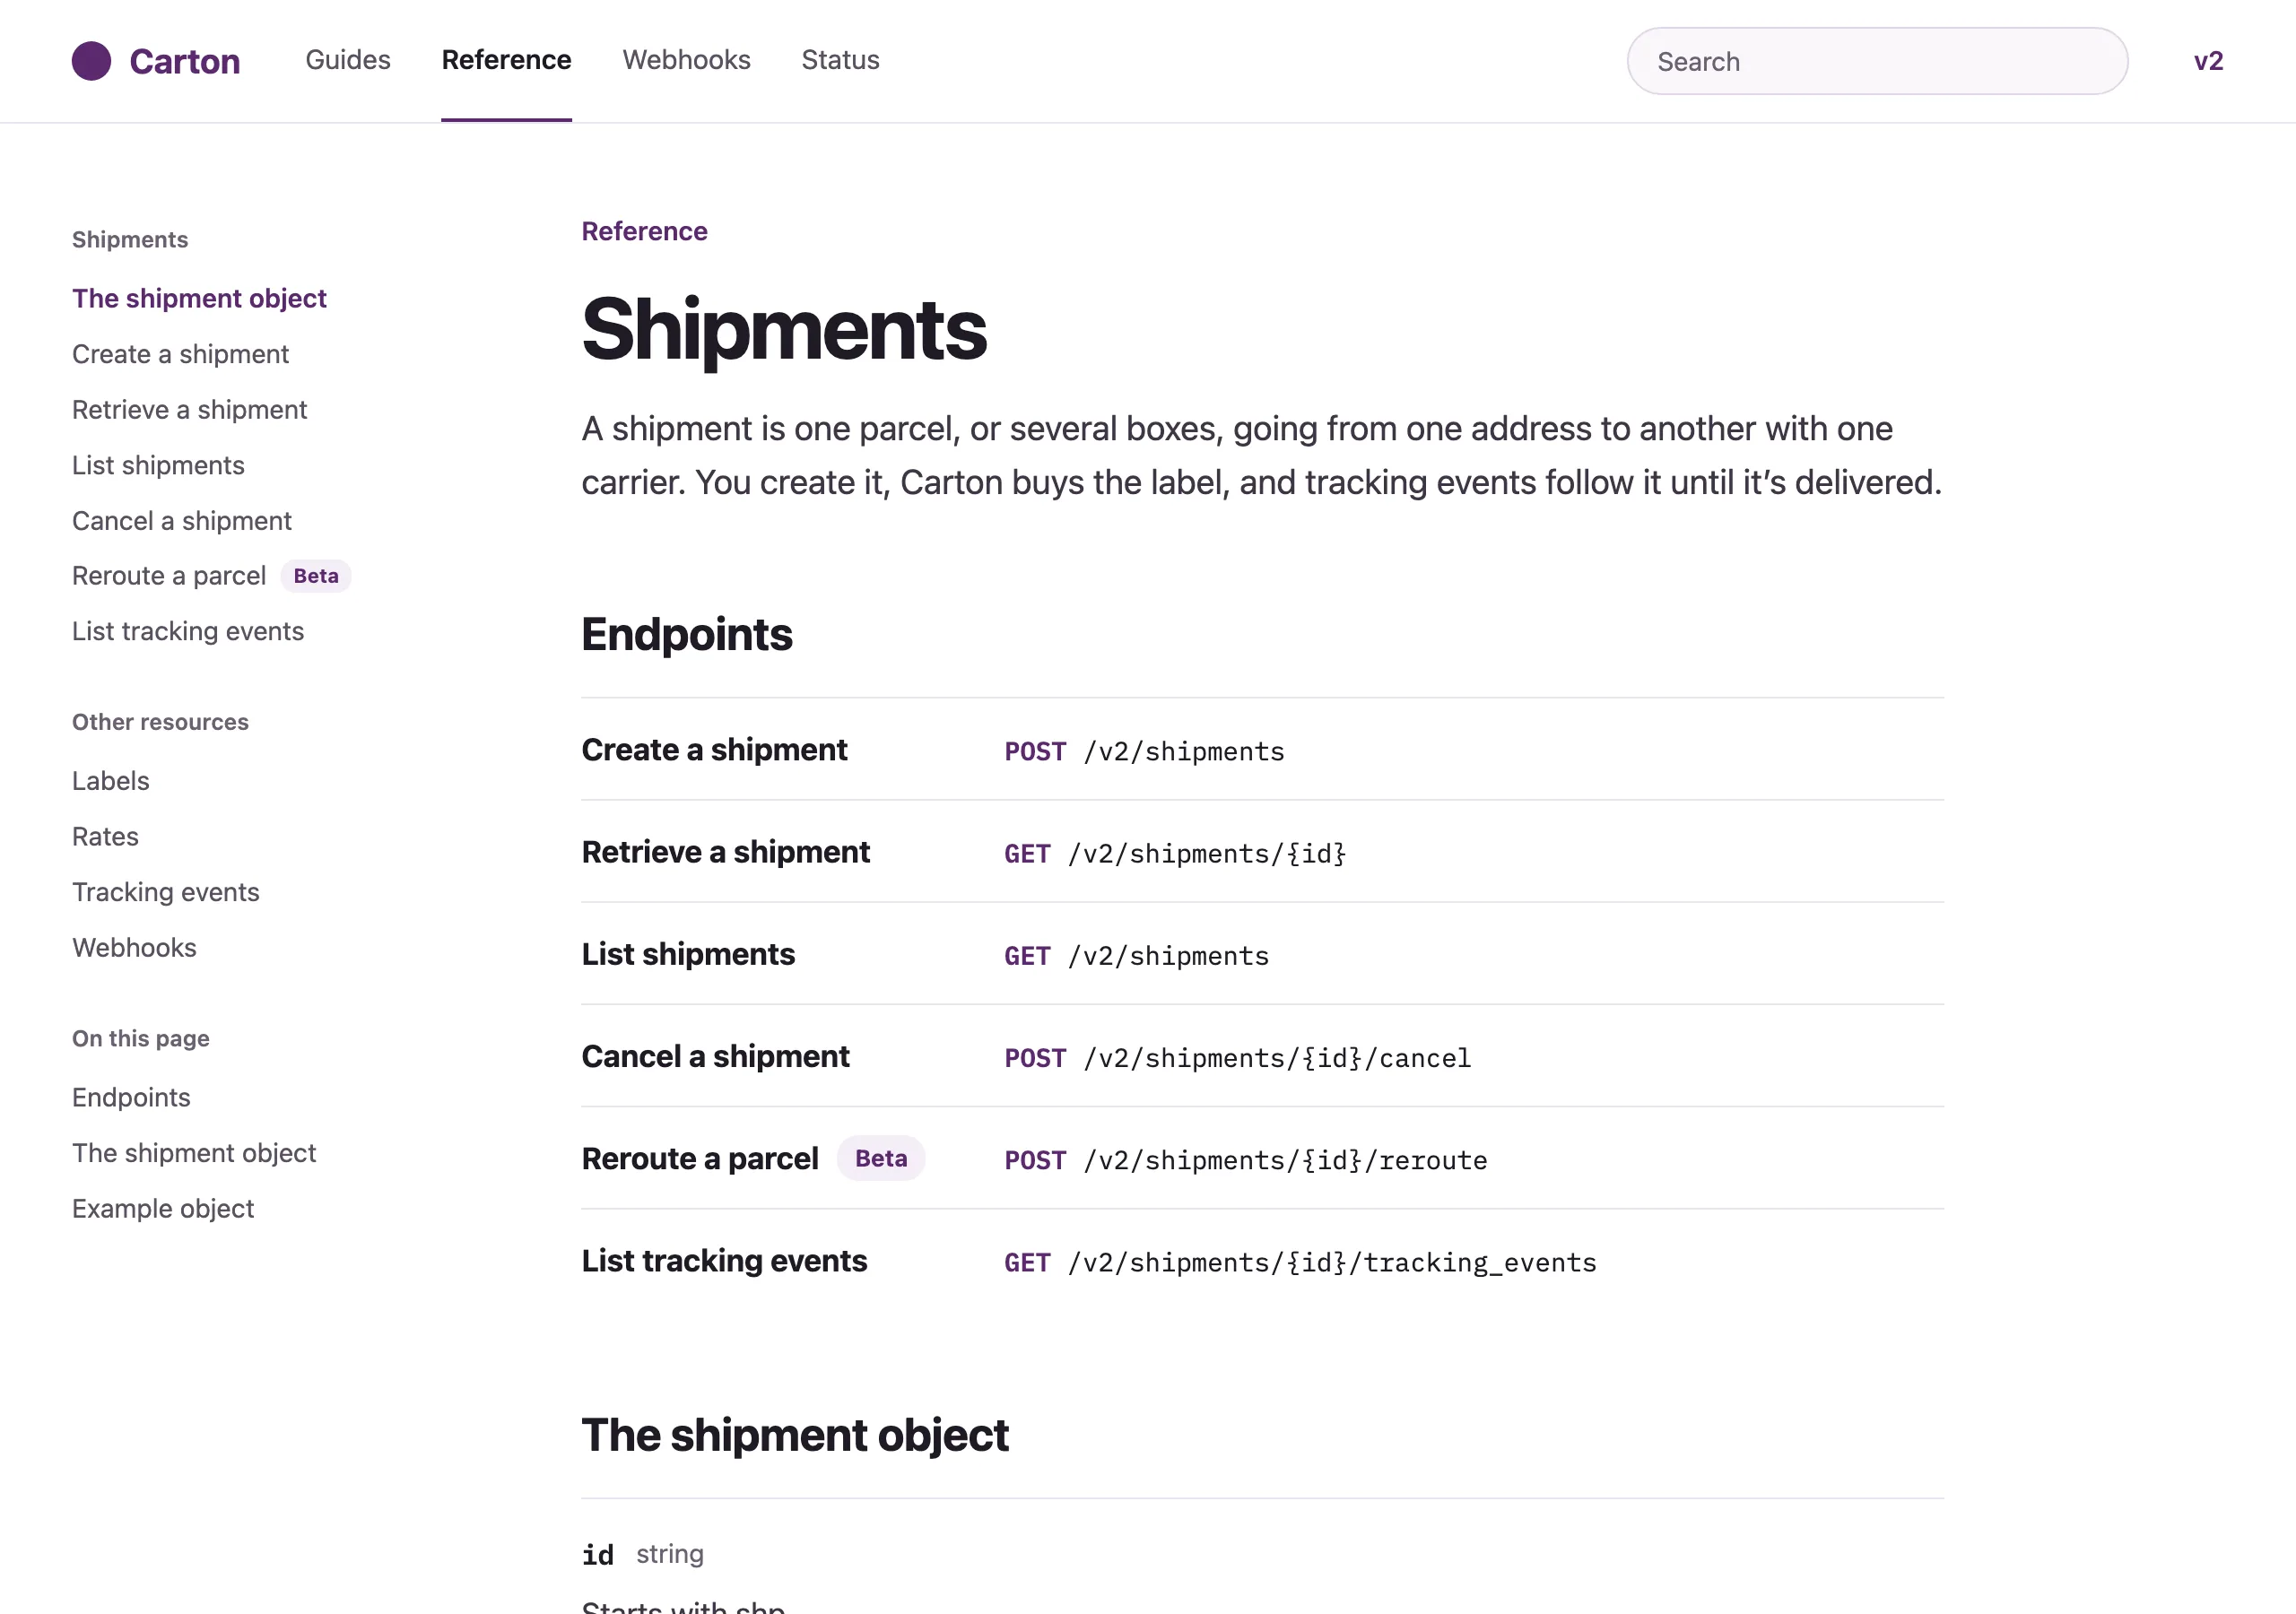Go to the top Webhooks nav tab
This screenshot has width=2296, height=1614.
[686, 60]
